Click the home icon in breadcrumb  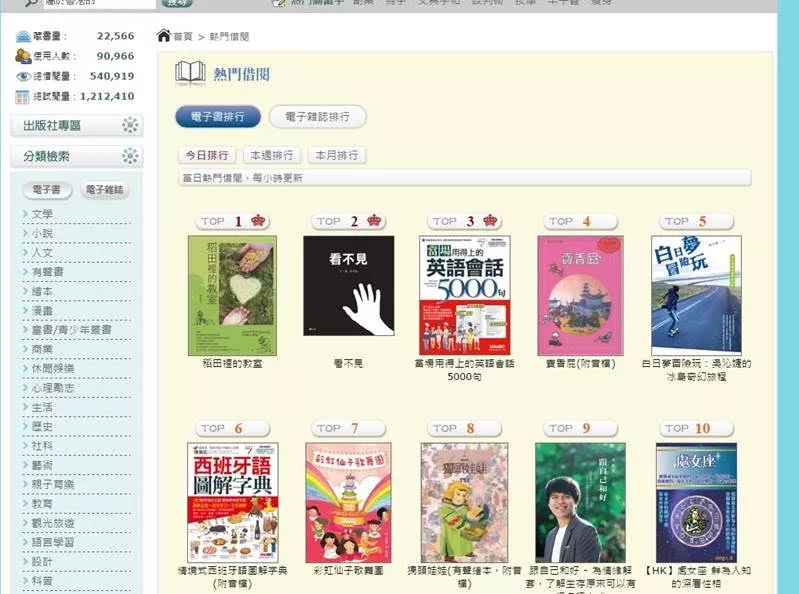pyautogui.click(x=164, y=36)
